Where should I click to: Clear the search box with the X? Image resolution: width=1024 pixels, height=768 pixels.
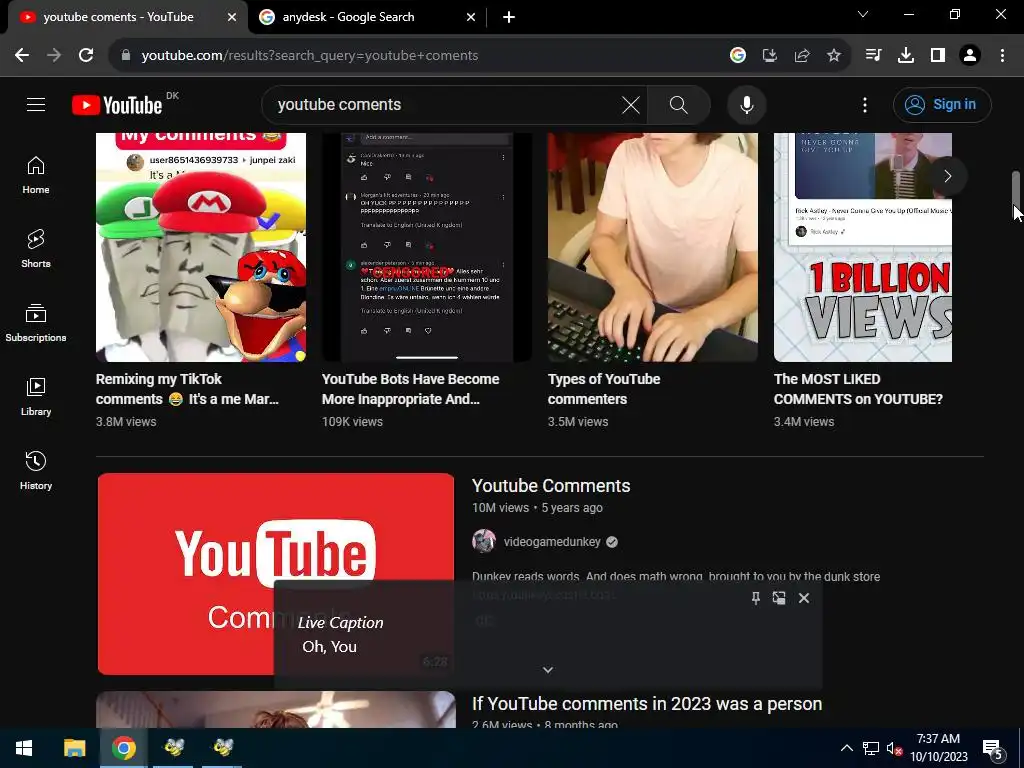tap(631, 104)
